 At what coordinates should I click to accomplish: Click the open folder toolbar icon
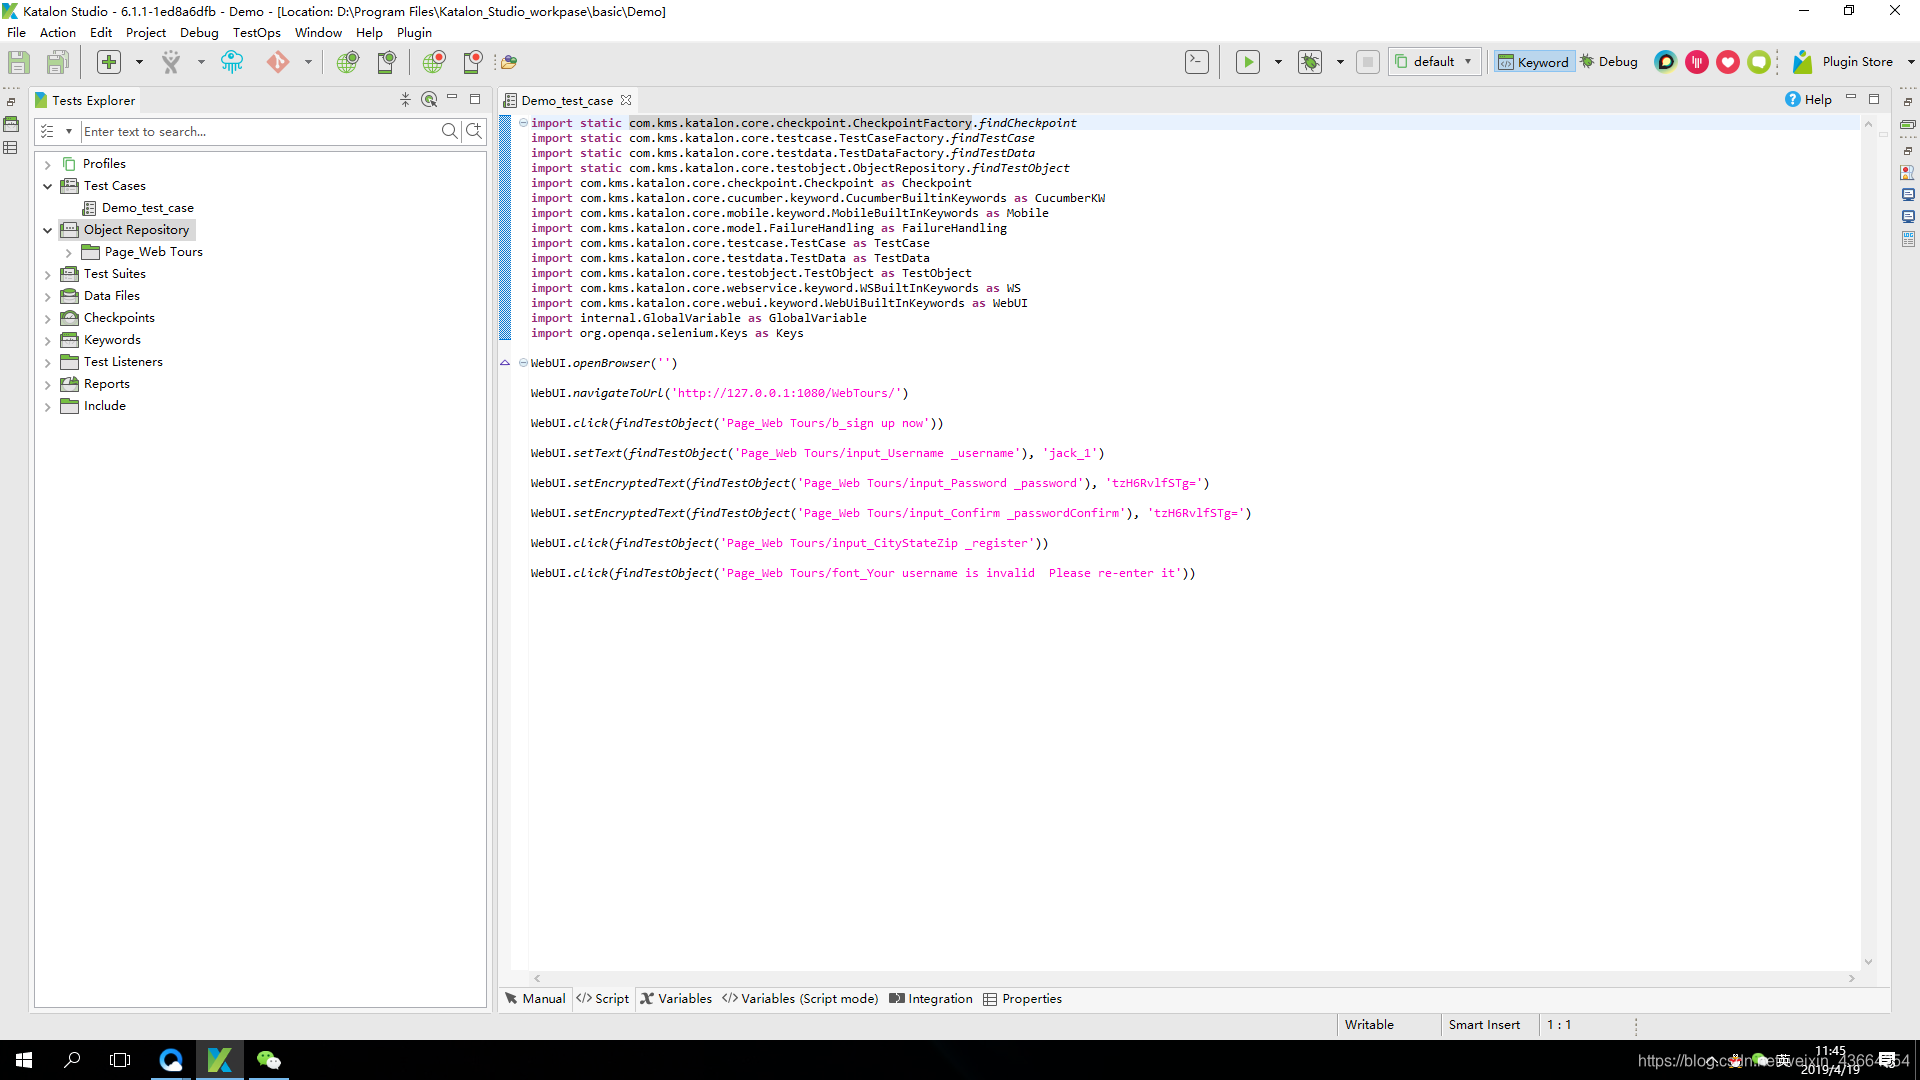509,62
